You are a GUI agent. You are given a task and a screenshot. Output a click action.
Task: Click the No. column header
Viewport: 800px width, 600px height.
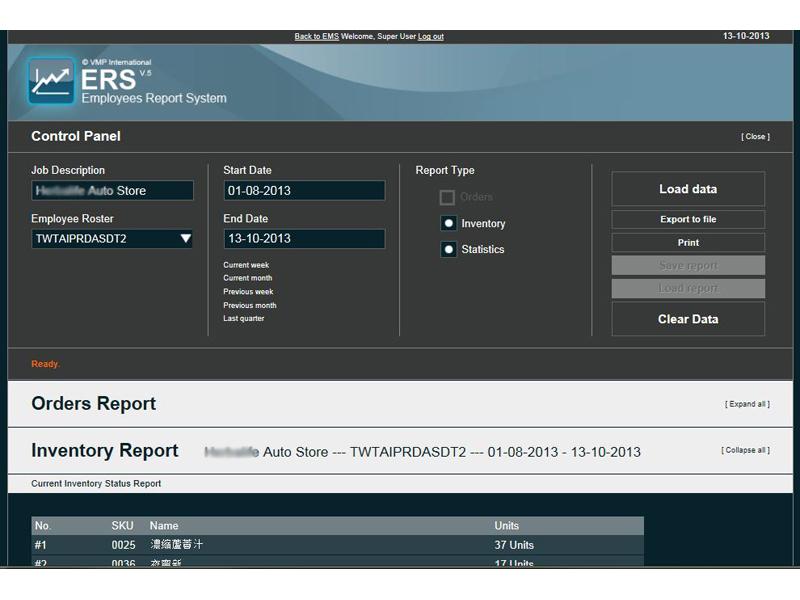(x=42, y=526)
